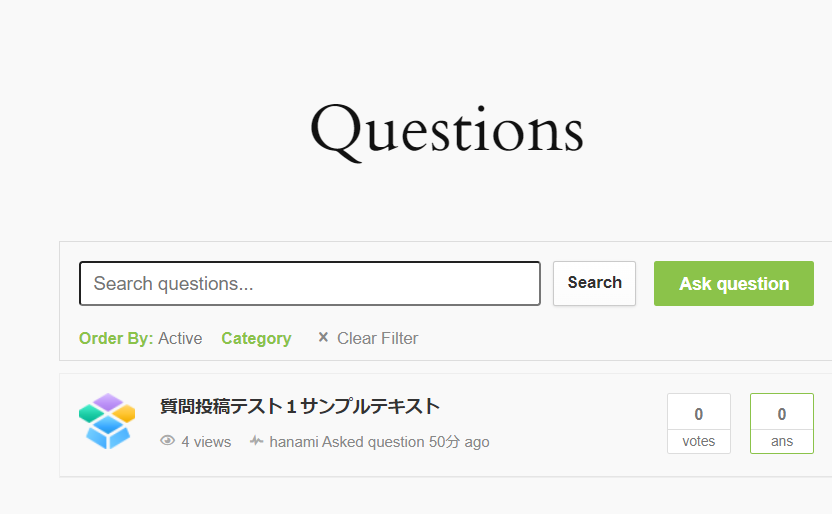Screen dimensions: 832x514
Task: Click the "ans" label in green box
Action: pyautogui.click(x=782, y=441)
